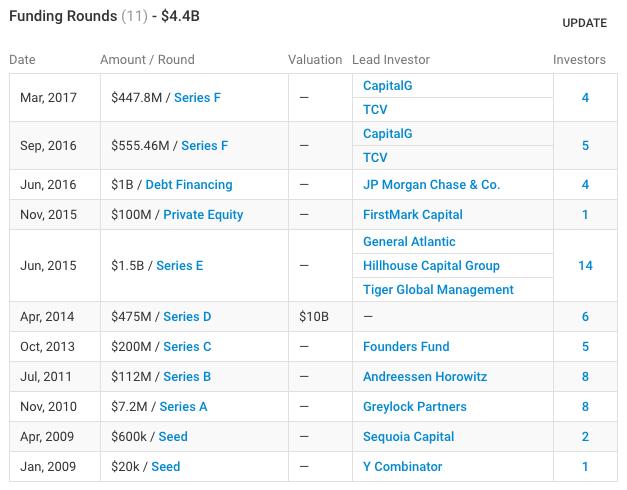Click the UPDATE button
This screenshot has height=490, width=627.
pos(584,23)
